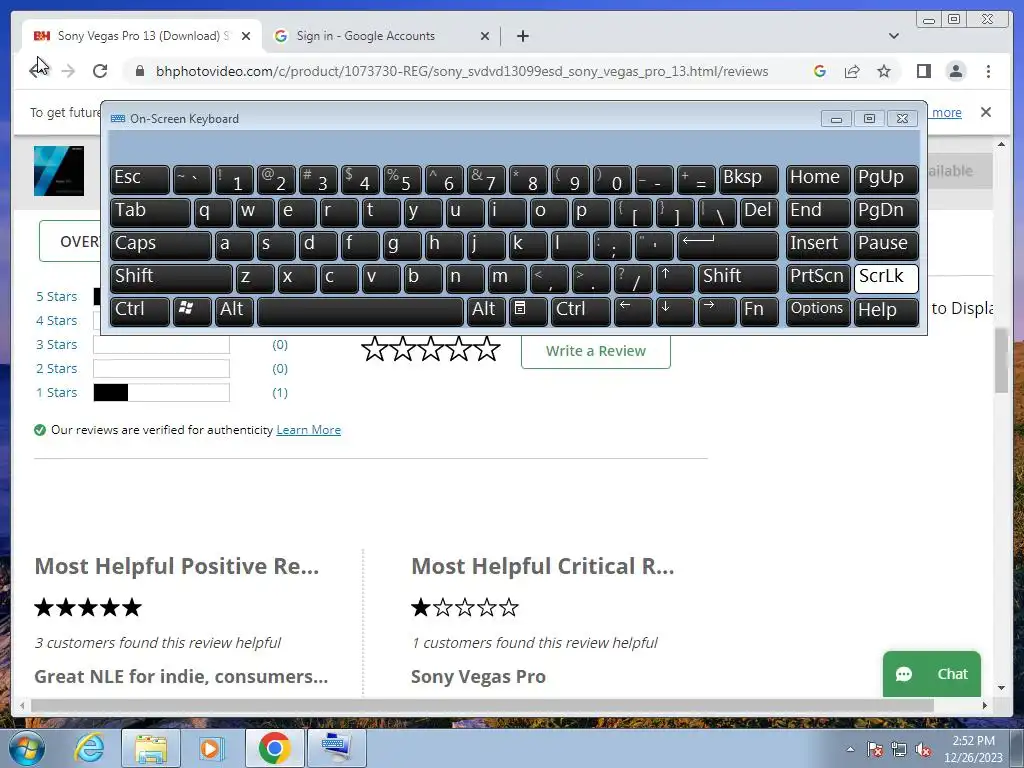Viewport: 1024px width, 768px height.
Task: View site information via the padlock icon
Action: tap(139, 71)
